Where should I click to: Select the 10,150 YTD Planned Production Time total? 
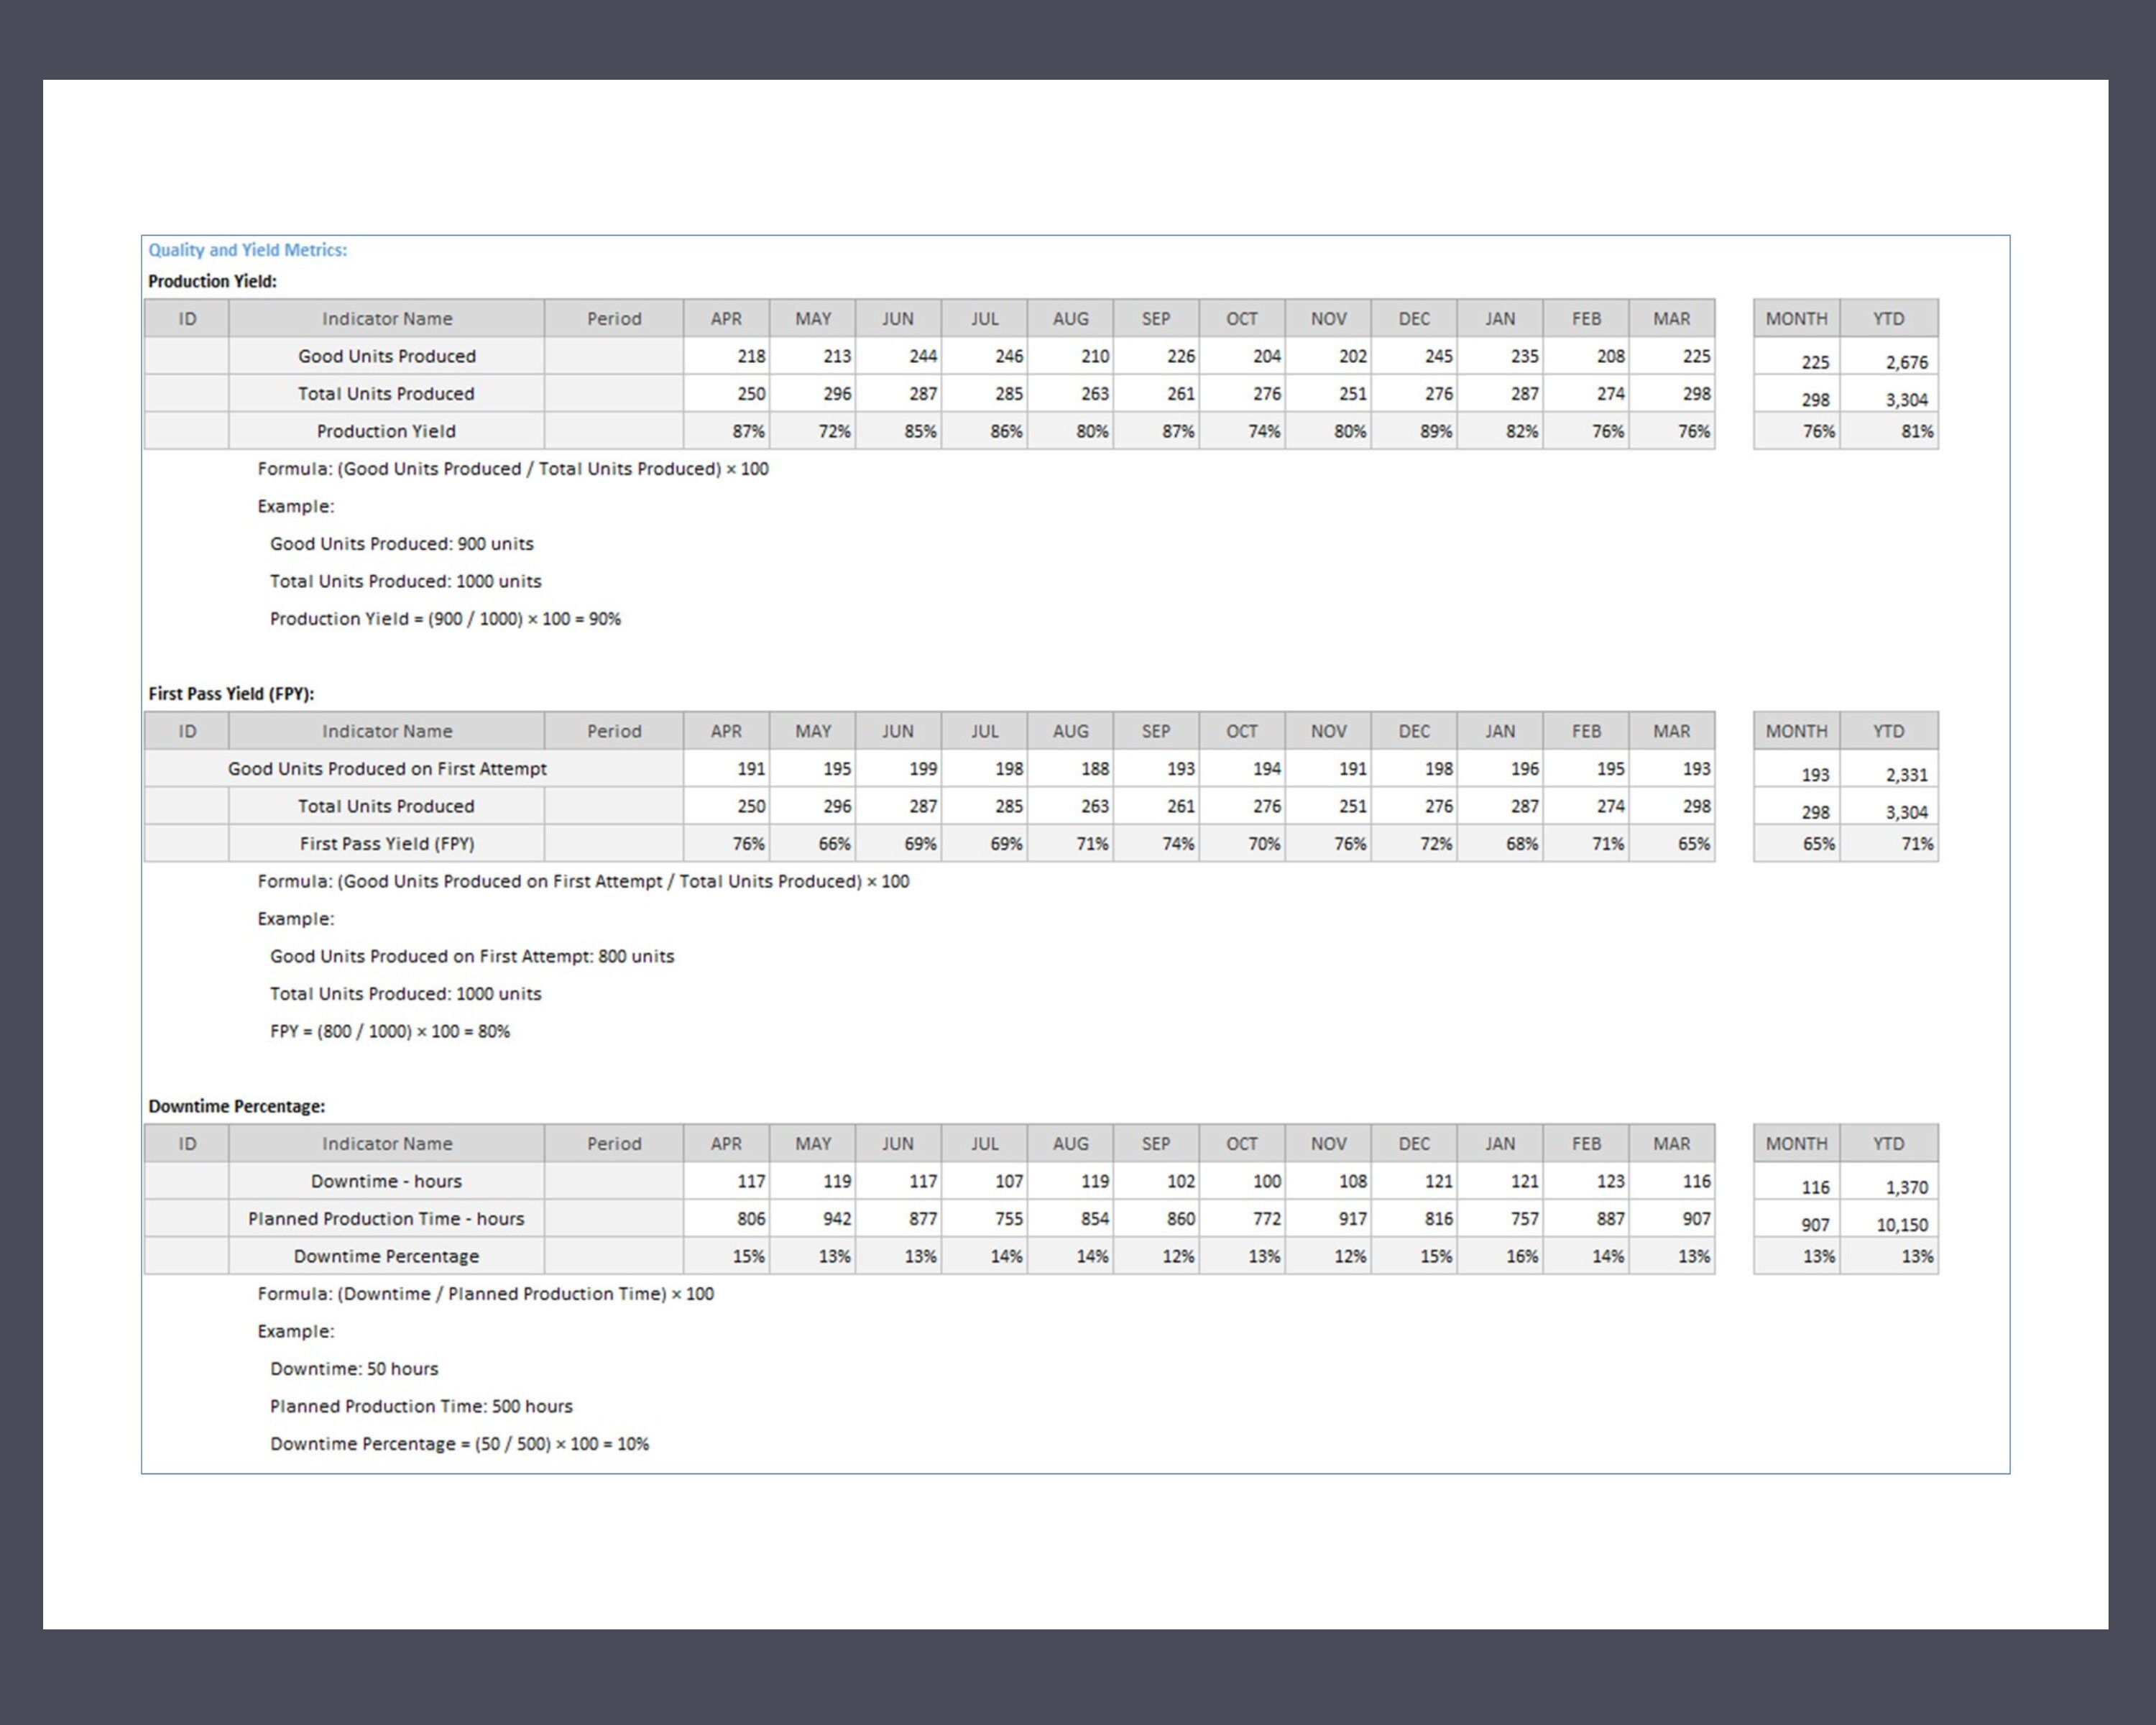click(1902, 1223)
